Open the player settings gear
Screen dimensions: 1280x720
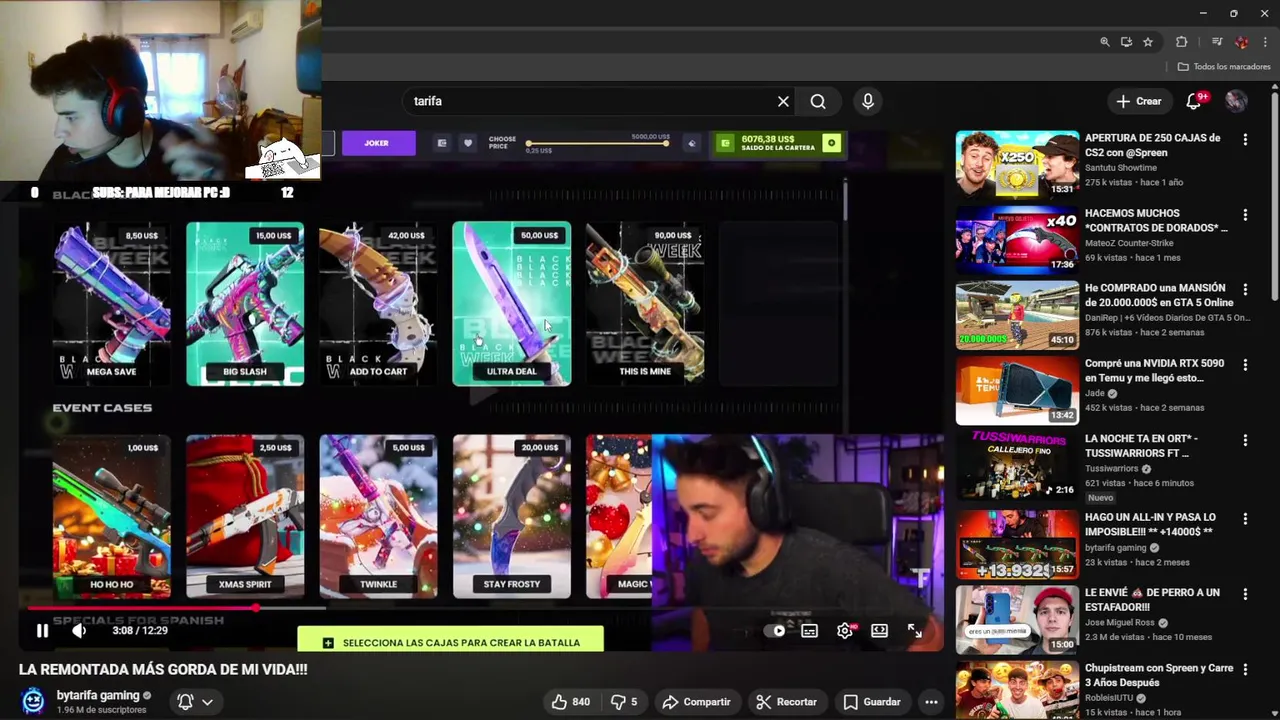click(845, 631)
